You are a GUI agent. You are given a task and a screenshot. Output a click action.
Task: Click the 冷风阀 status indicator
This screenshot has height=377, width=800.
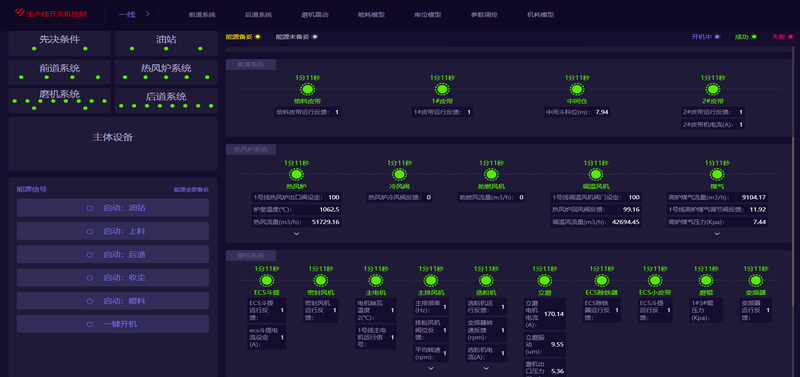point(399,174)
